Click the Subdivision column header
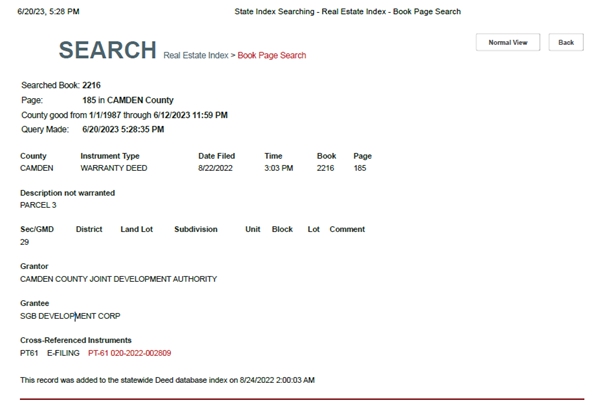The height and width of the screenshot is (407, 605). point(195,229)
